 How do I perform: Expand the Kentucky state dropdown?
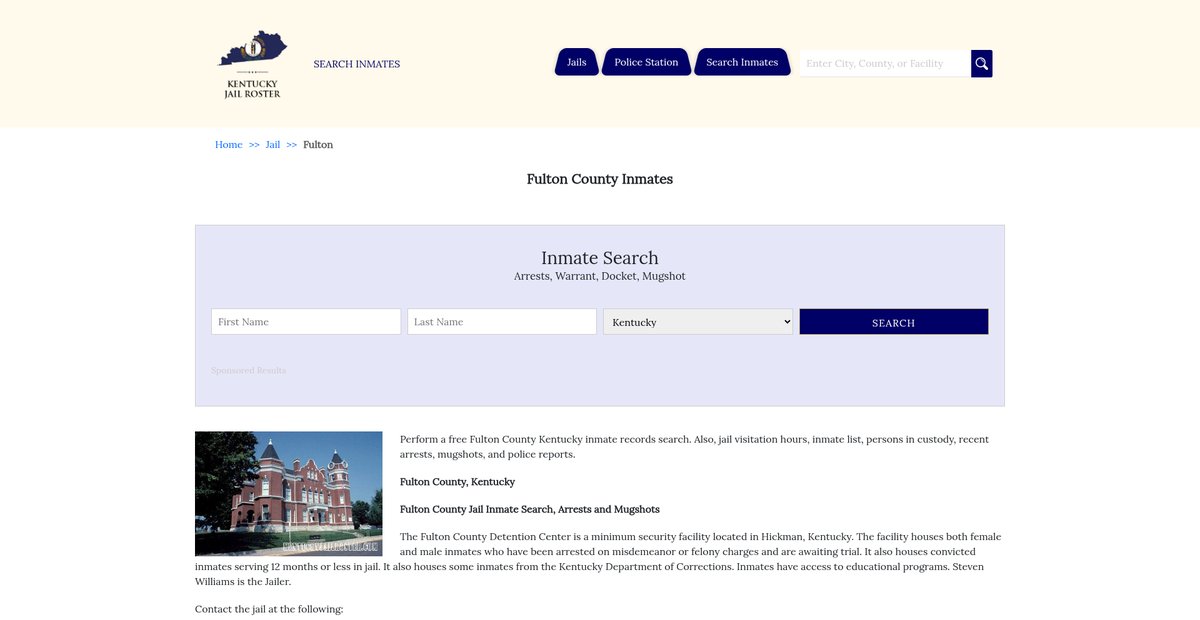pos(698,322)
